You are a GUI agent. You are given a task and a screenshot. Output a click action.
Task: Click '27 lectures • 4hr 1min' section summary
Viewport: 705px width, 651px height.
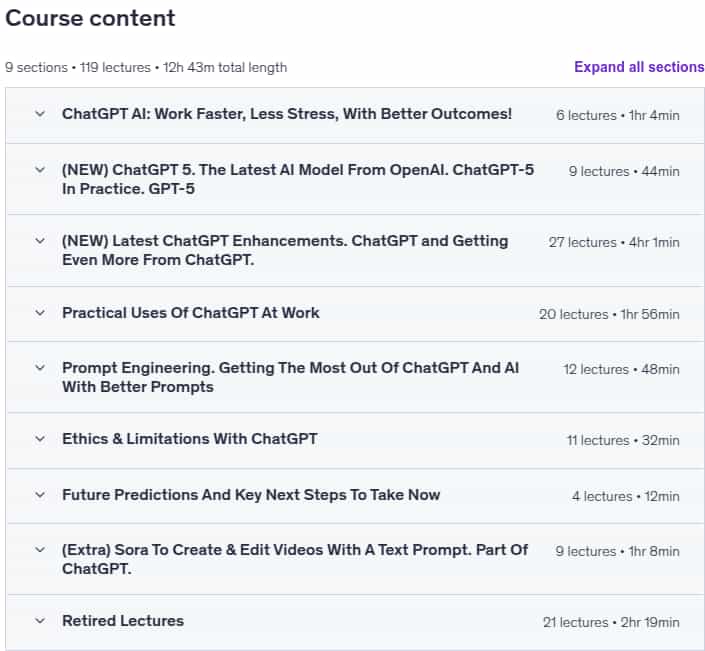(614, 242)
